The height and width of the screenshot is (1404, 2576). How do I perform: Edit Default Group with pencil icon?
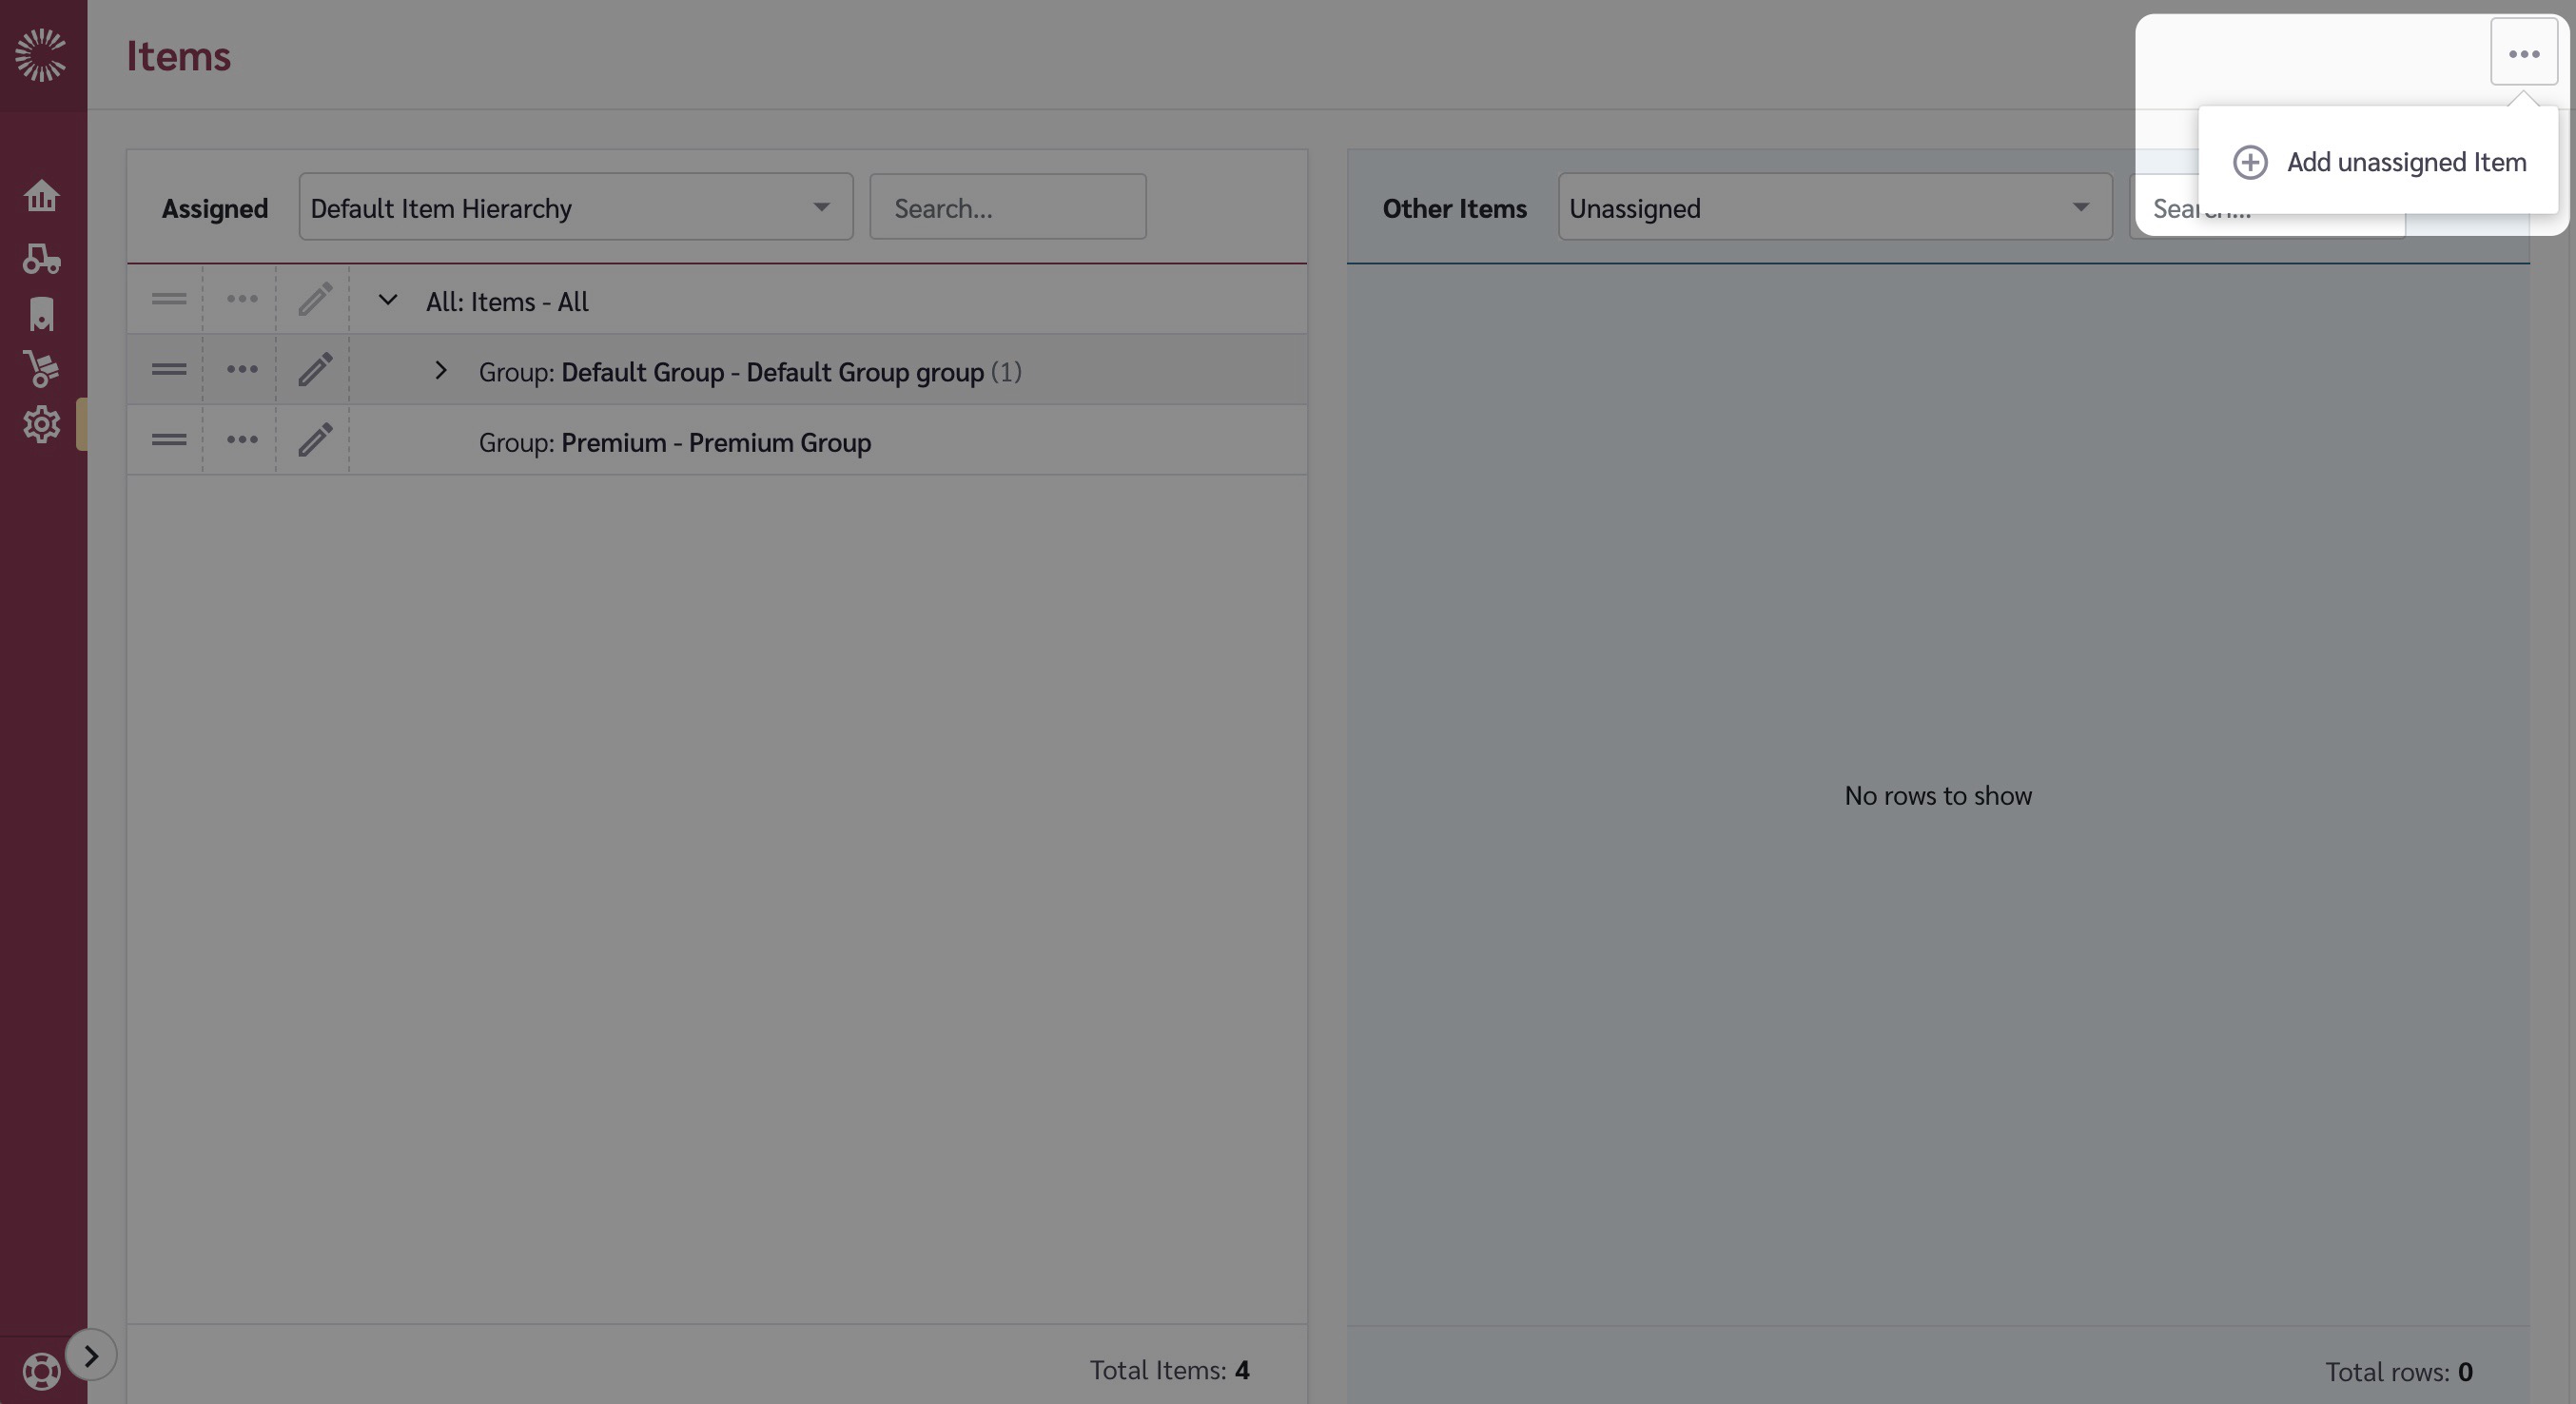coord(314,370)
